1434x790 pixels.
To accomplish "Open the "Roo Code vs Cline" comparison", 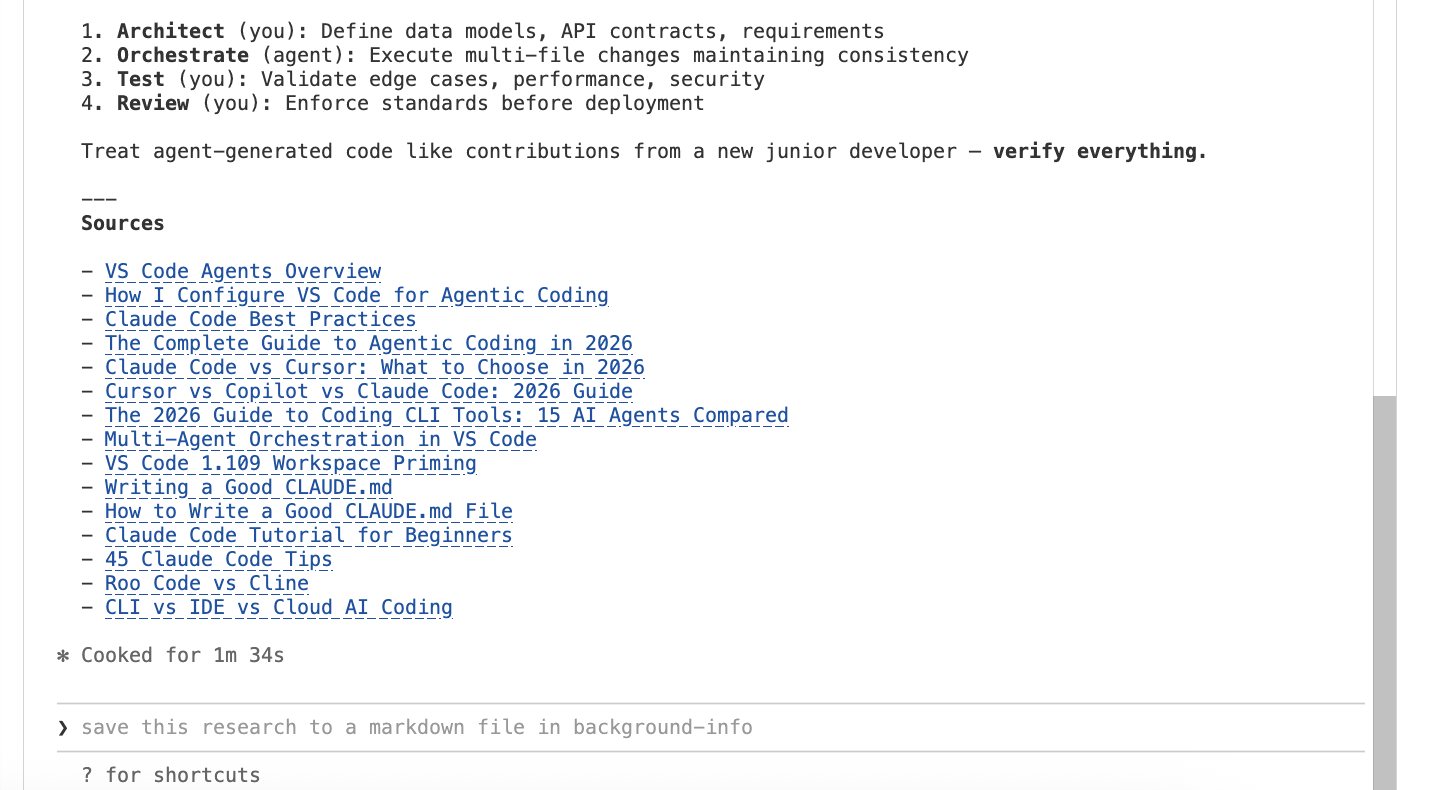I will 206,583.
